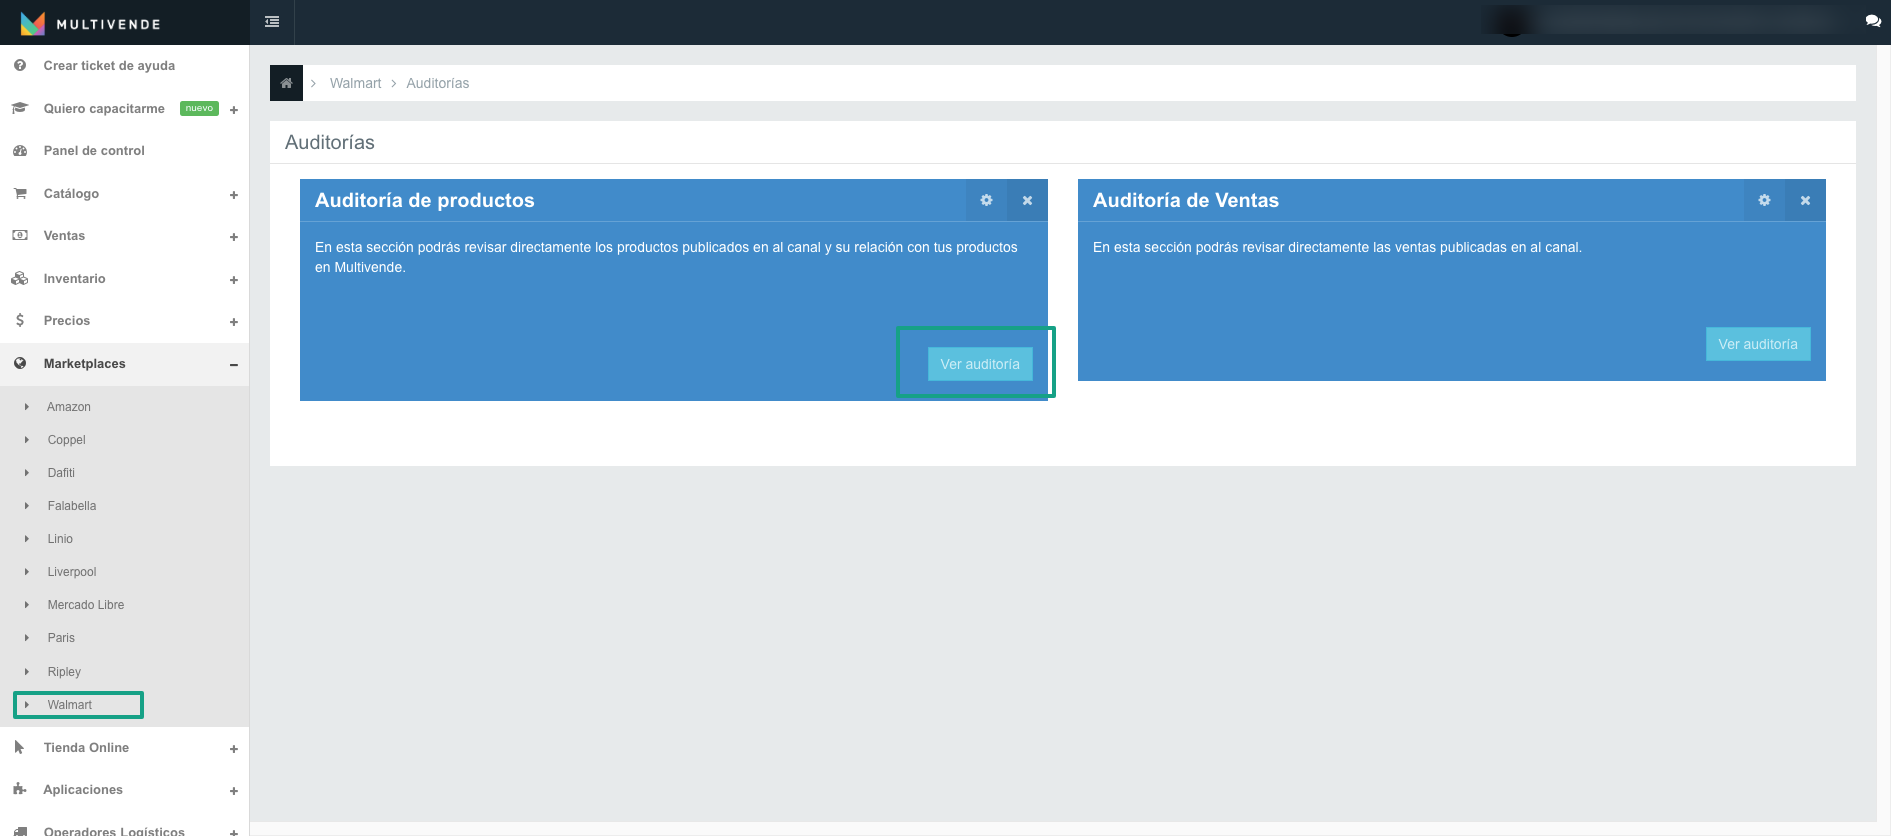Image resolution: width=1891 pixels, height=836 pixels.
Task: Click the Auditoría de Ventas title
Action: point(1186,200)
